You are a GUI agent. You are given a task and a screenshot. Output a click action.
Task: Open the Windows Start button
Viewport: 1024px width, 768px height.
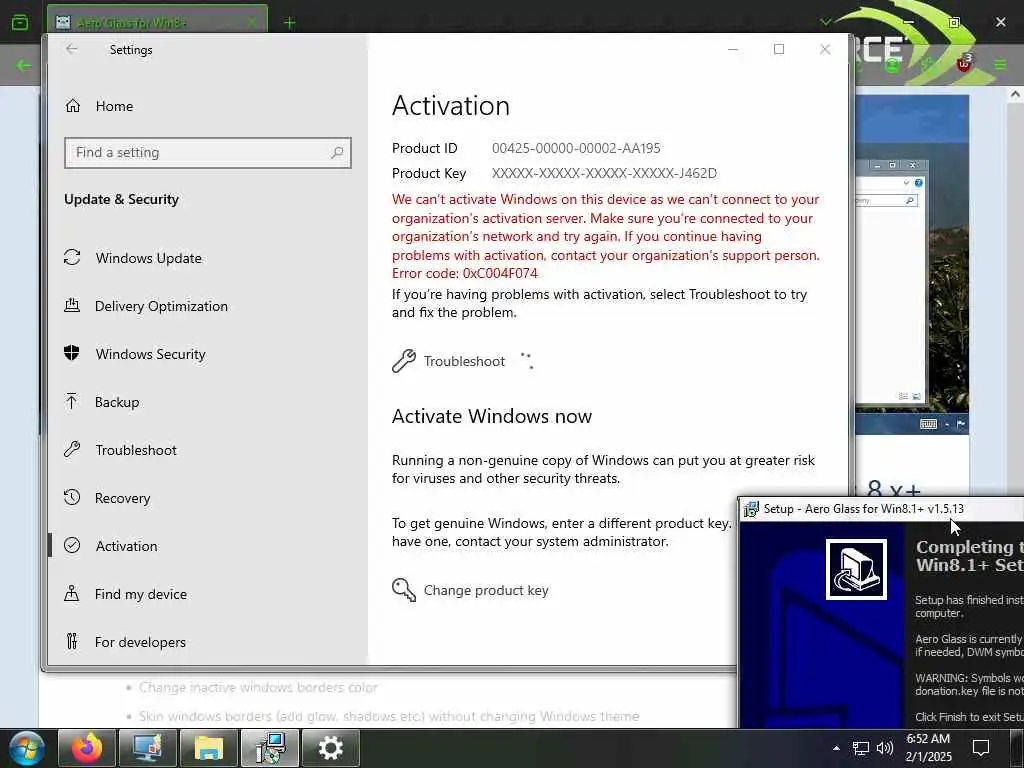coord(26,748)
